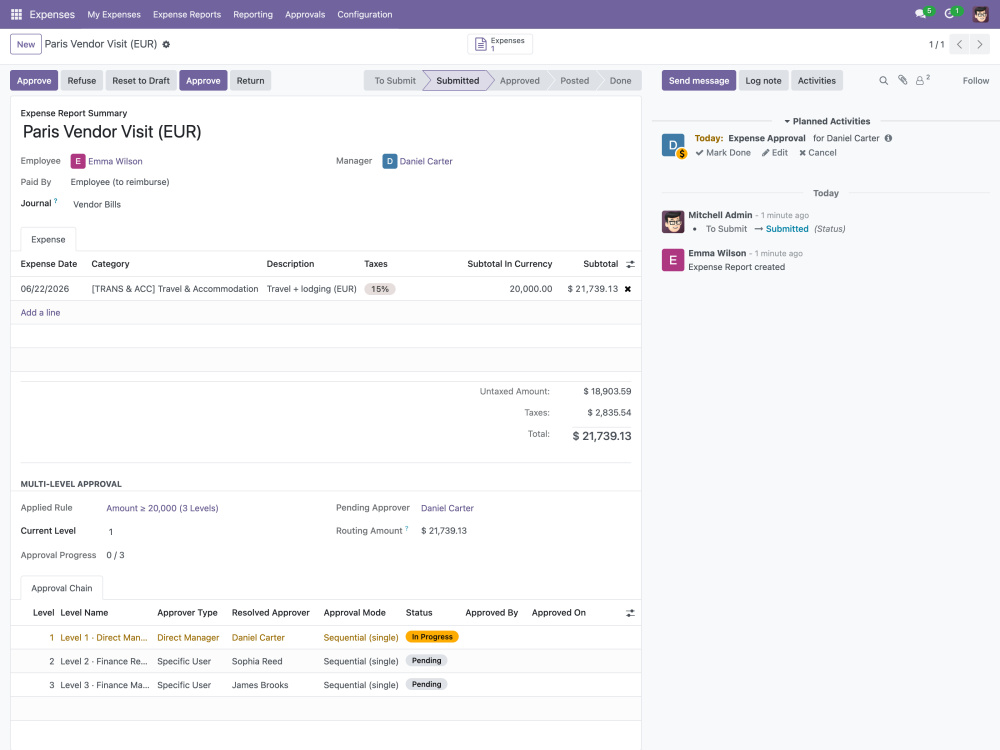Collapse the Planned Activities section
Screen dimensions: 1000x750
[827, 121]
